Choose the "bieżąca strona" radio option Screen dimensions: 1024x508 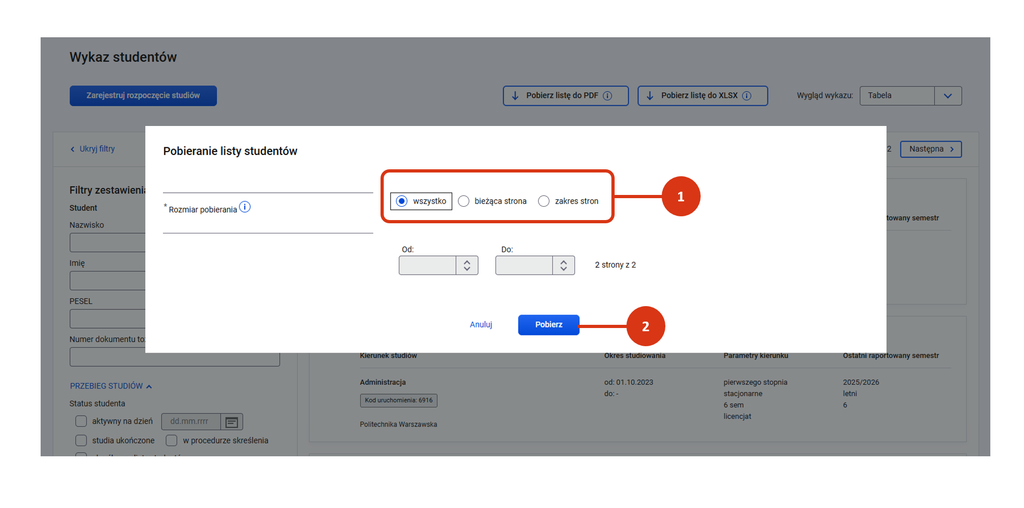pyautogui.click(x=463, y=201)
